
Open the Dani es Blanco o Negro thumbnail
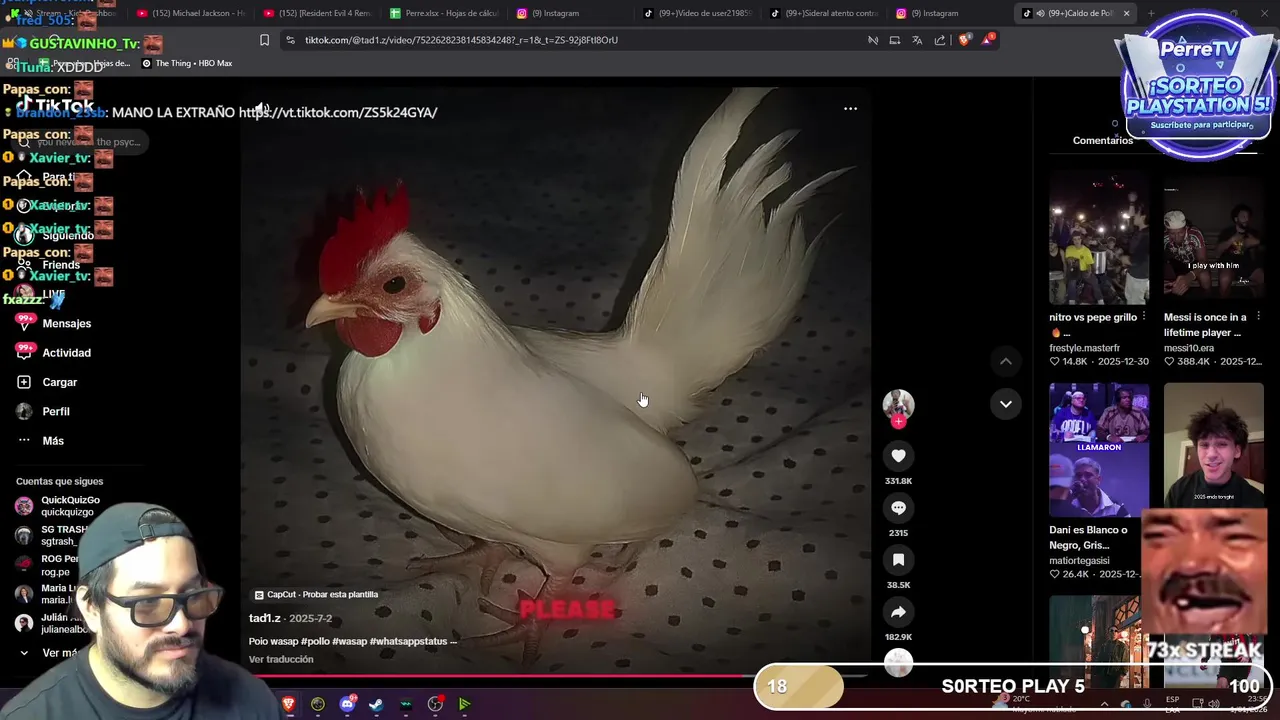click(x=1099, y=450)
